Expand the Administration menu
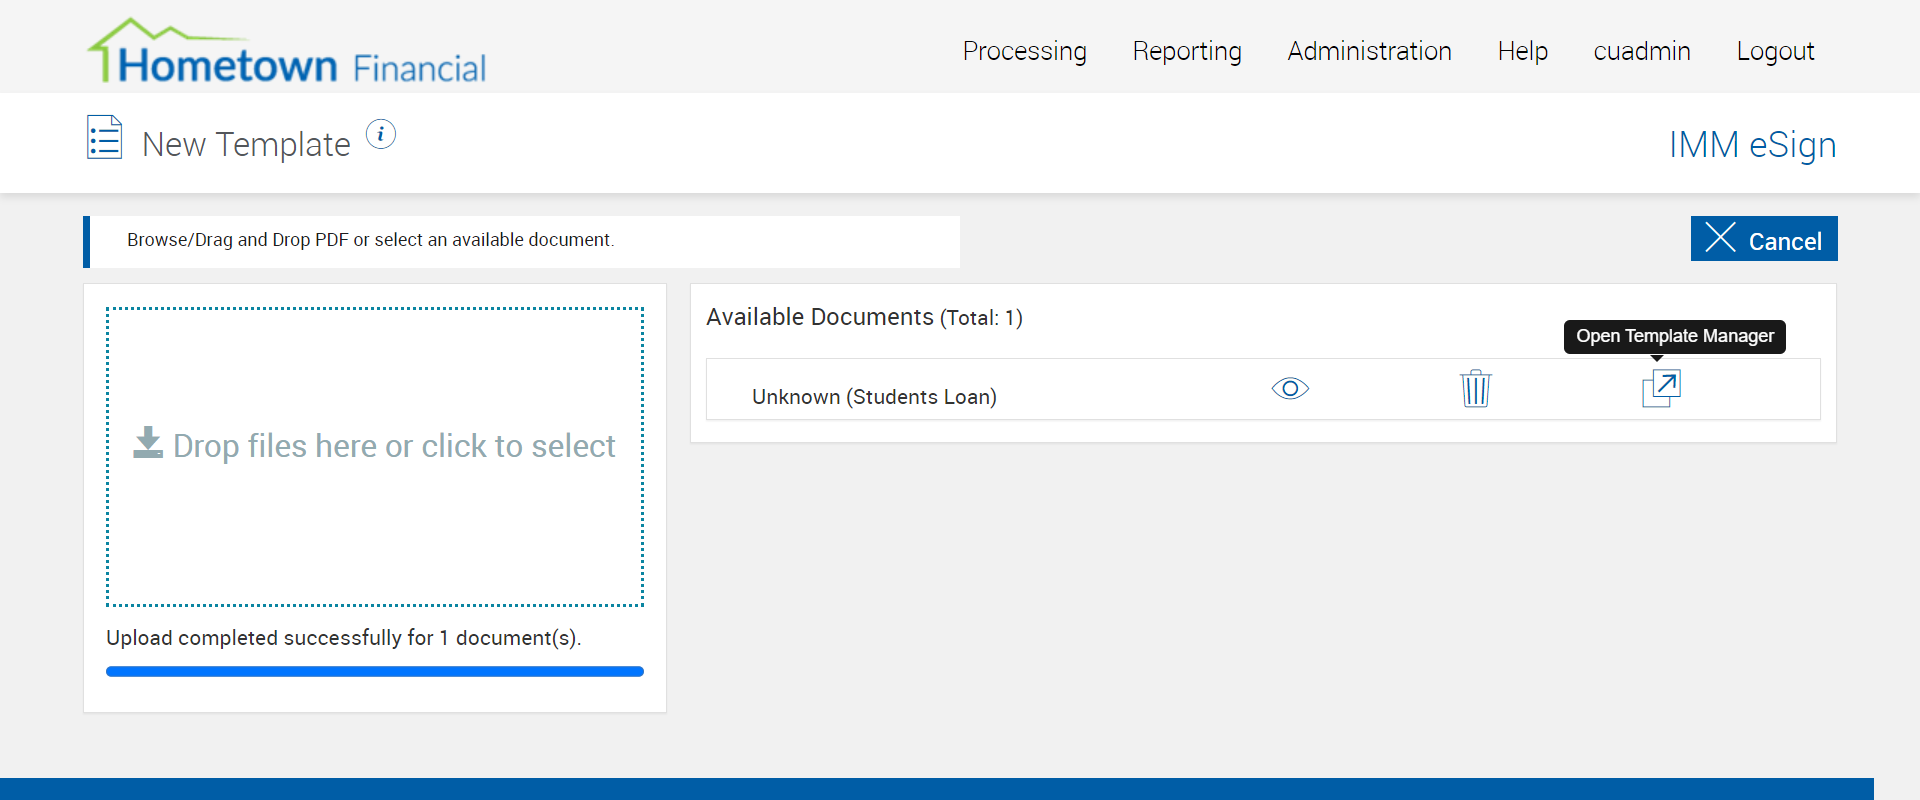This screenshot has height=800, width=1920. click(1369, 51)
